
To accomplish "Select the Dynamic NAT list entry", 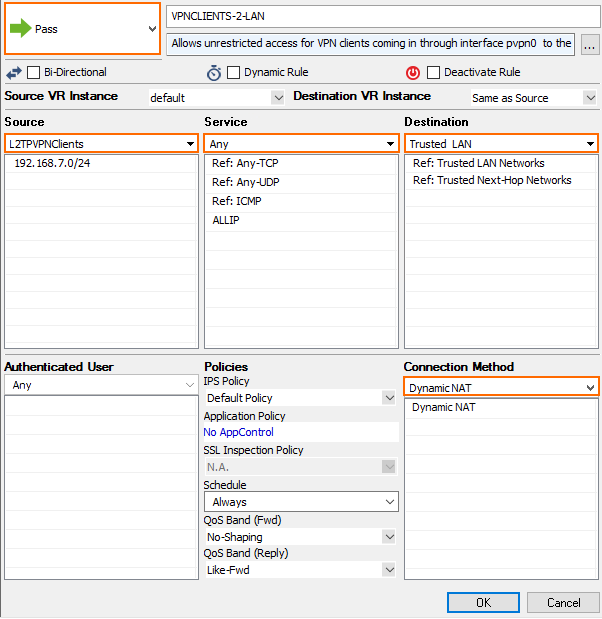I will tap(501, 407).
